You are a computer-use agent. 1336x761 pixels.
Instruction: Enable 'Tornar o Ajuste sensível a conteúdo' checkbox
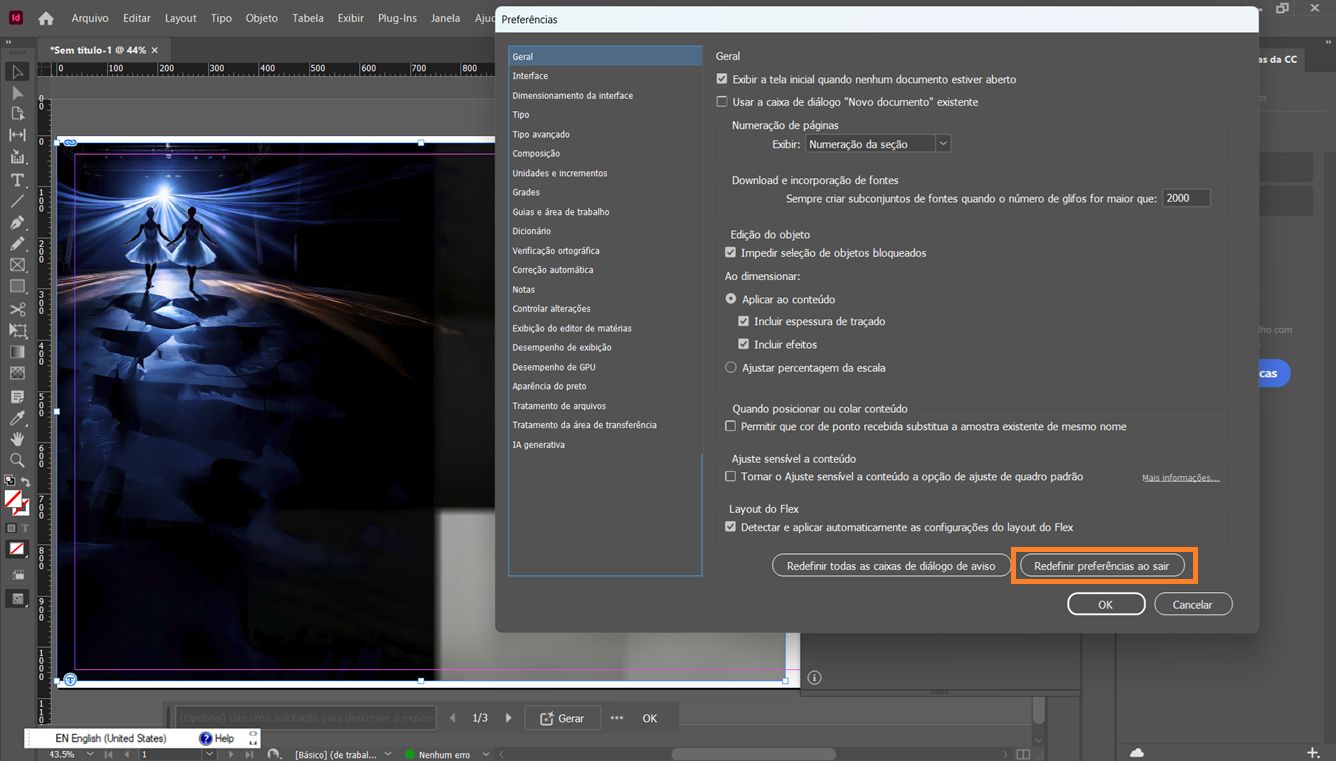click(x=730, y=477)
